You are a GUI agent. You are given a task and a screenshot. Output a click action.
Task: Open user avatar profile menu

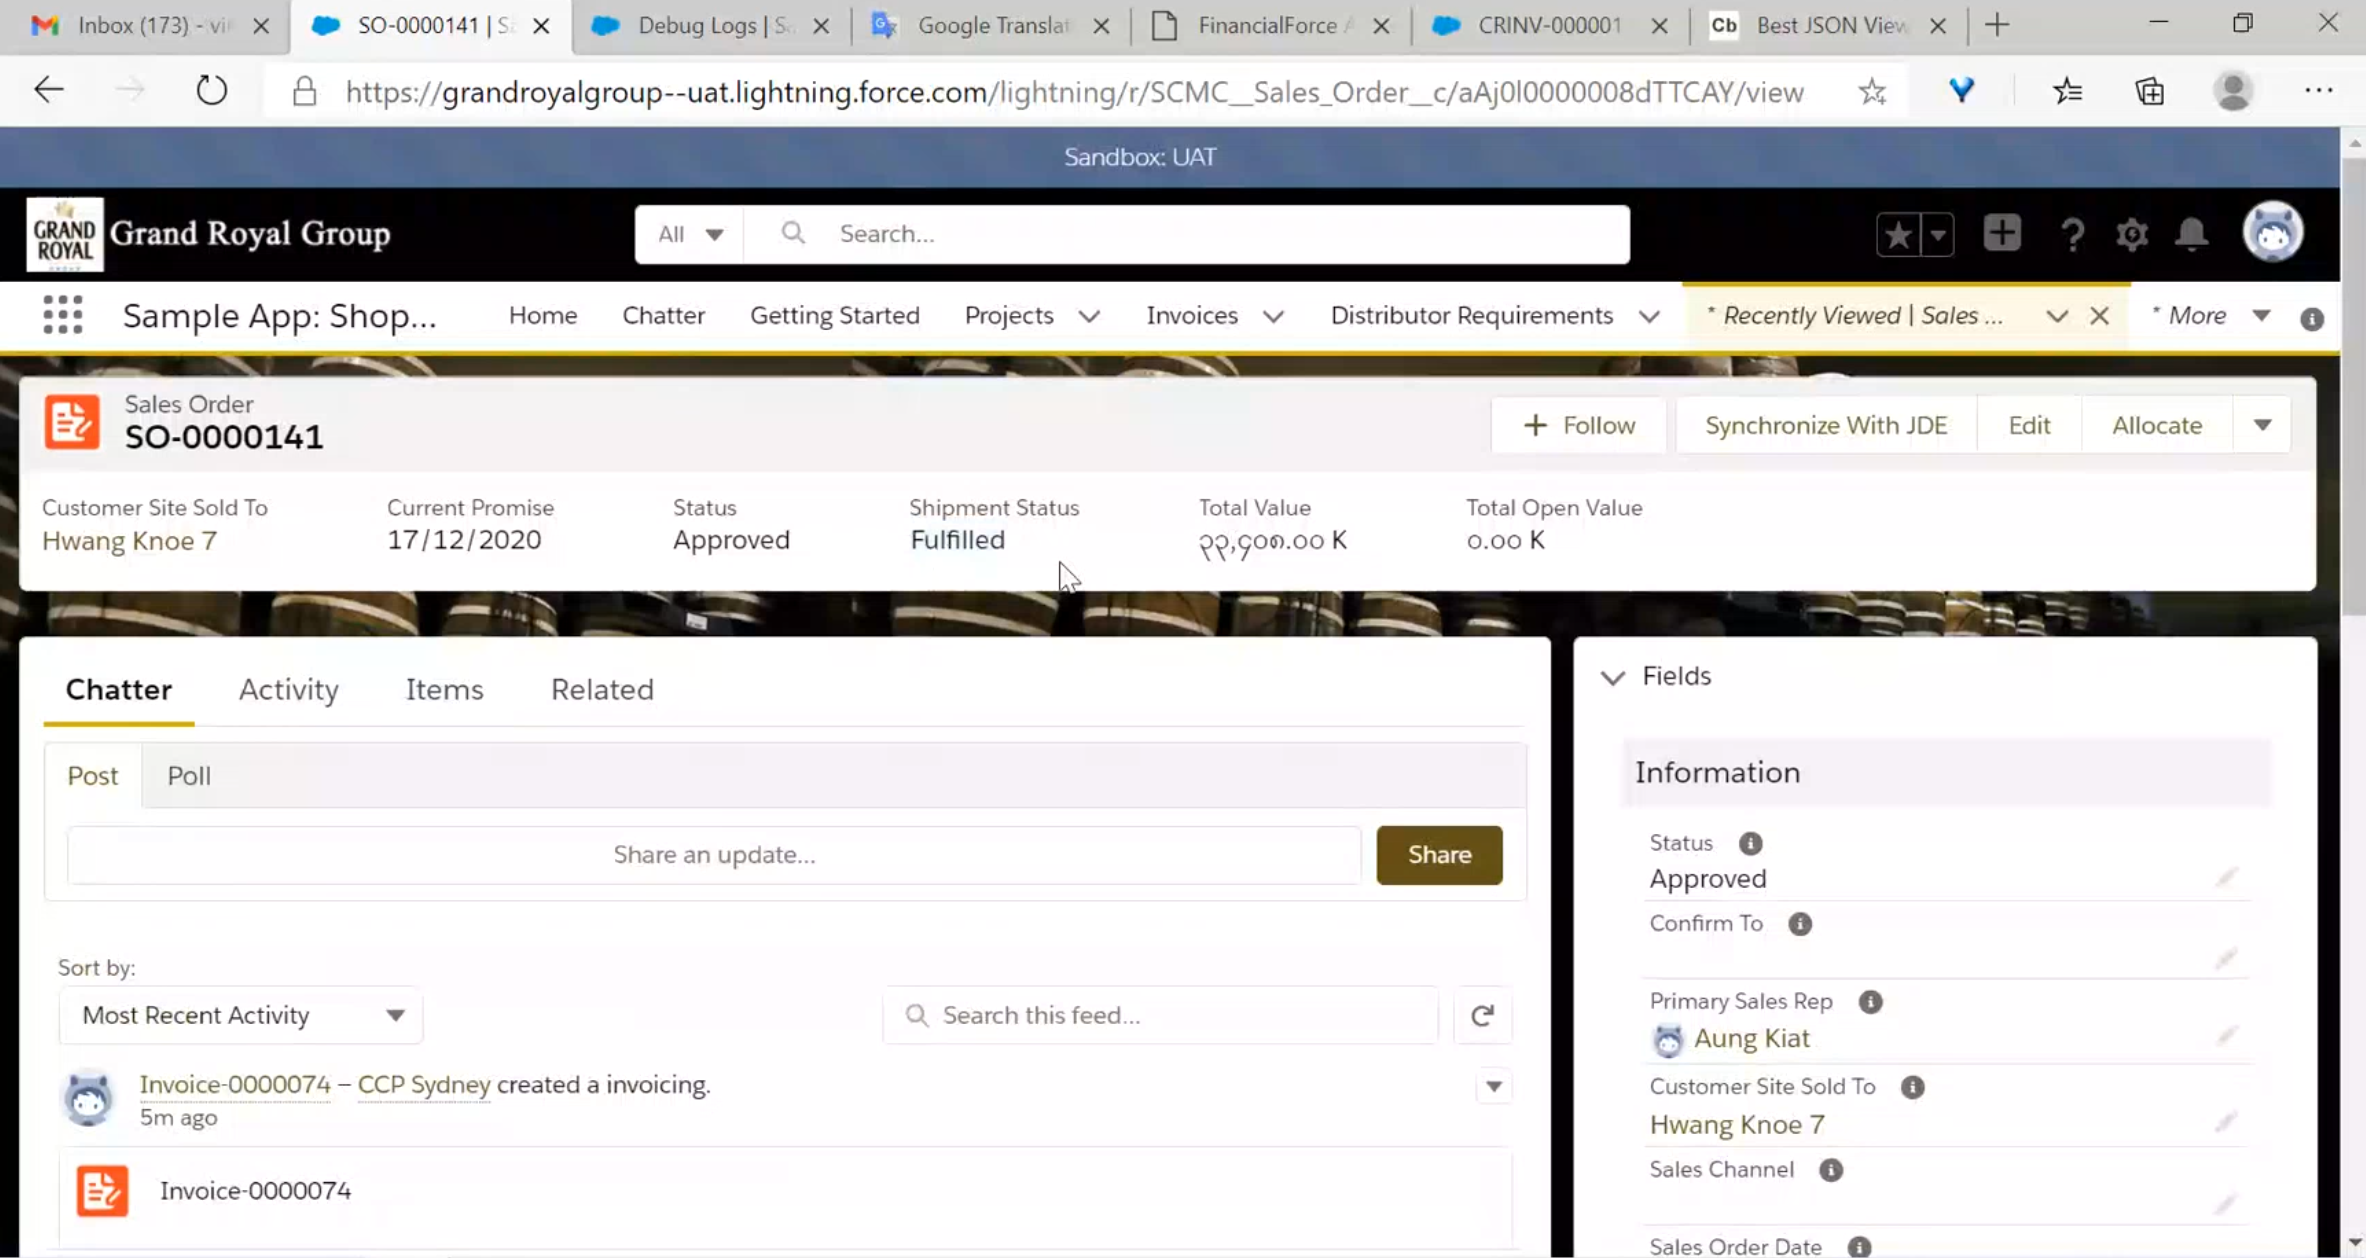click(x=2272, y=232)
